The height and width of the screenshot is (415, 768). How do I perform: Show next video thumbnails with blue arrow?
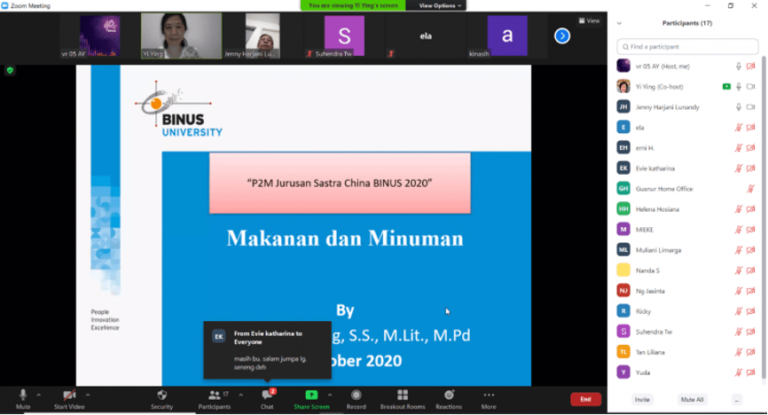[x=562, y=36]
